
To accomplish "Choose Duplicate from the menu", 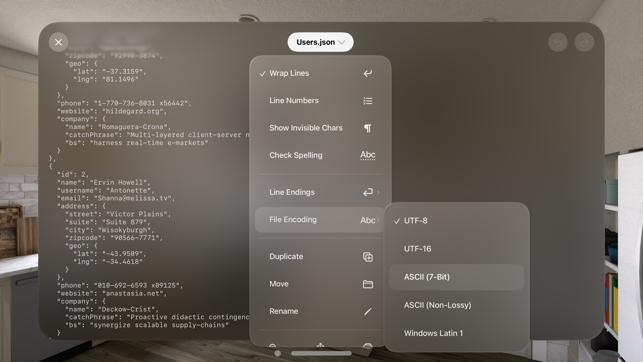I will tap(320, 257).
